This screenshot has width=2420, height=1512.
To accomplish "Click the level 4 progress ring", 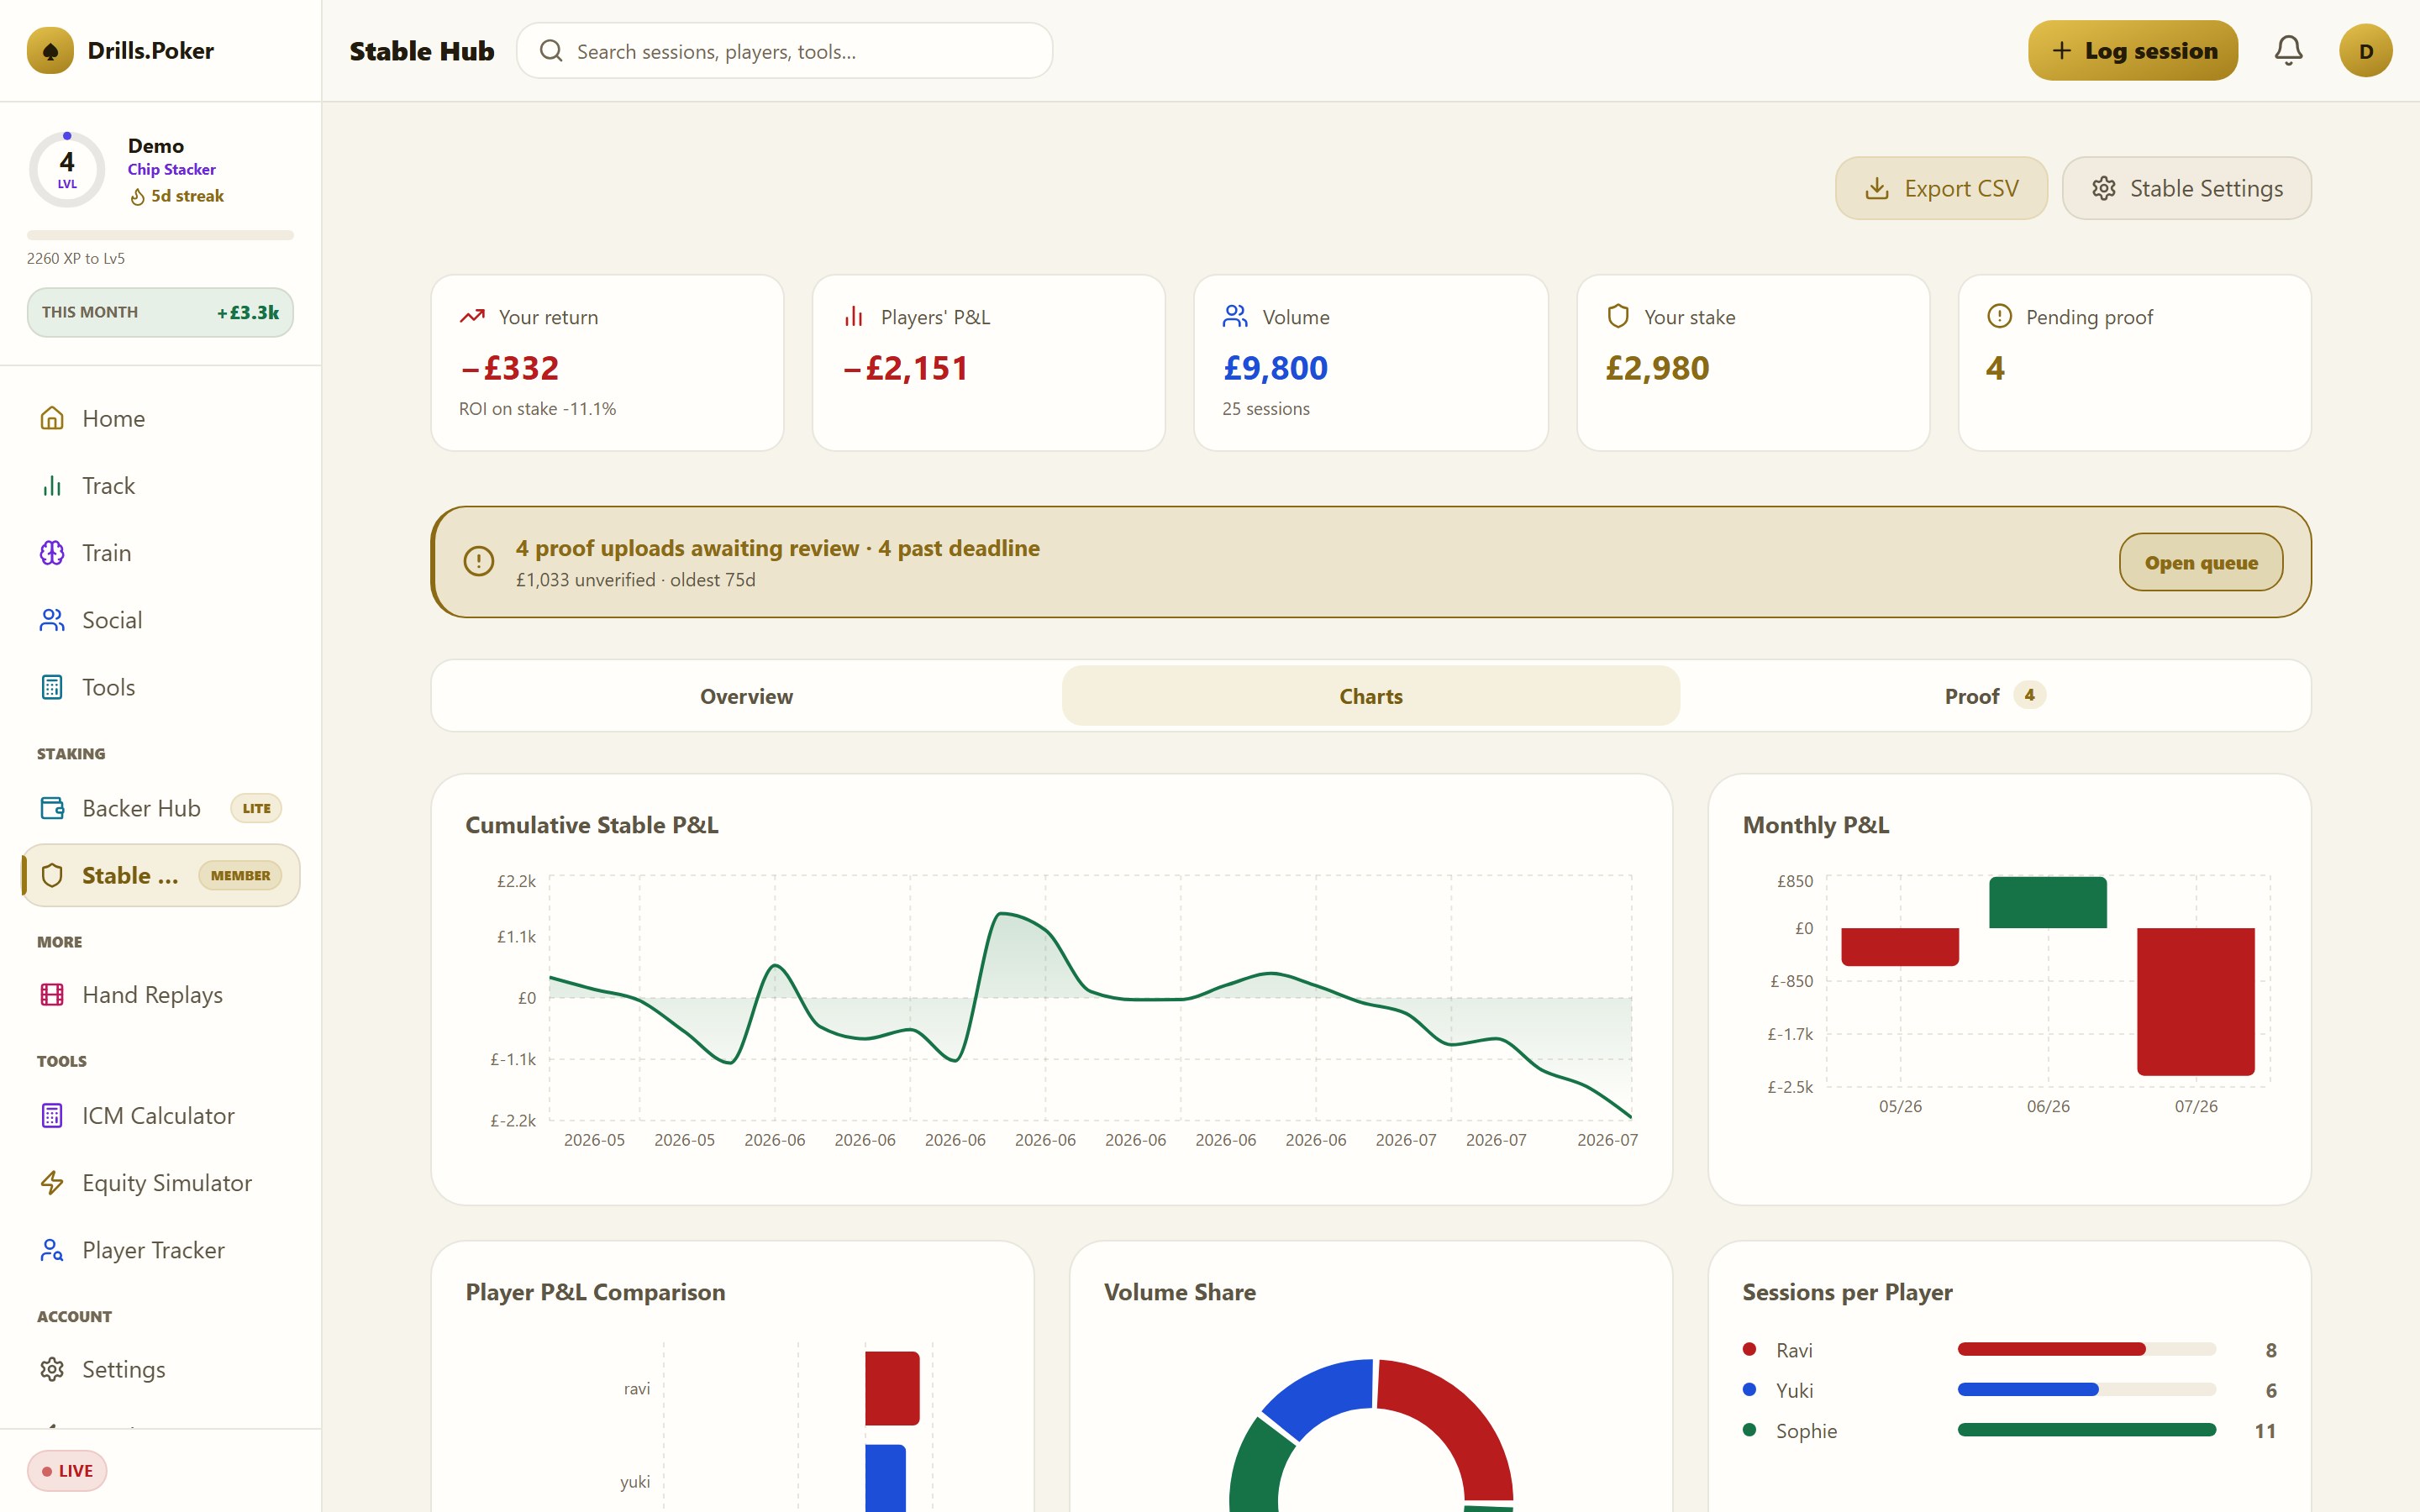I will [x=67, y=169].
